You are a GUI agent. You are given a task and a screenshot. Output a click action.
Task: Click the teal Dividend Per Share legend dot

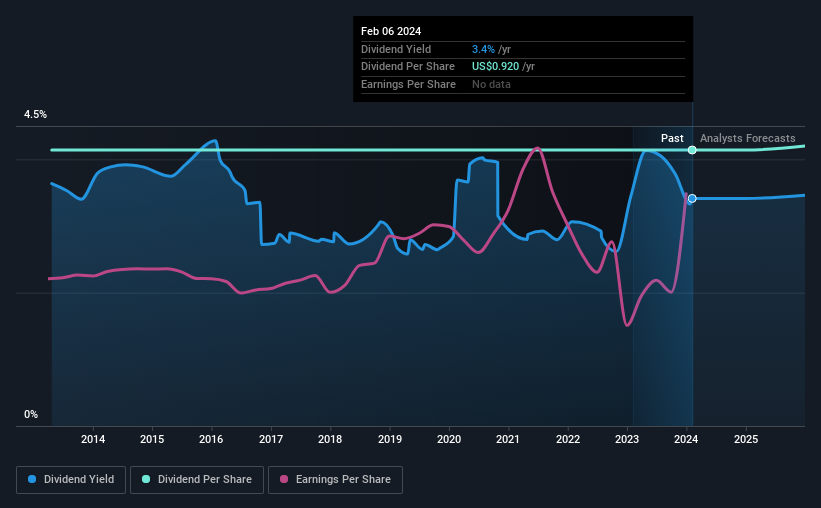[146, 479]
